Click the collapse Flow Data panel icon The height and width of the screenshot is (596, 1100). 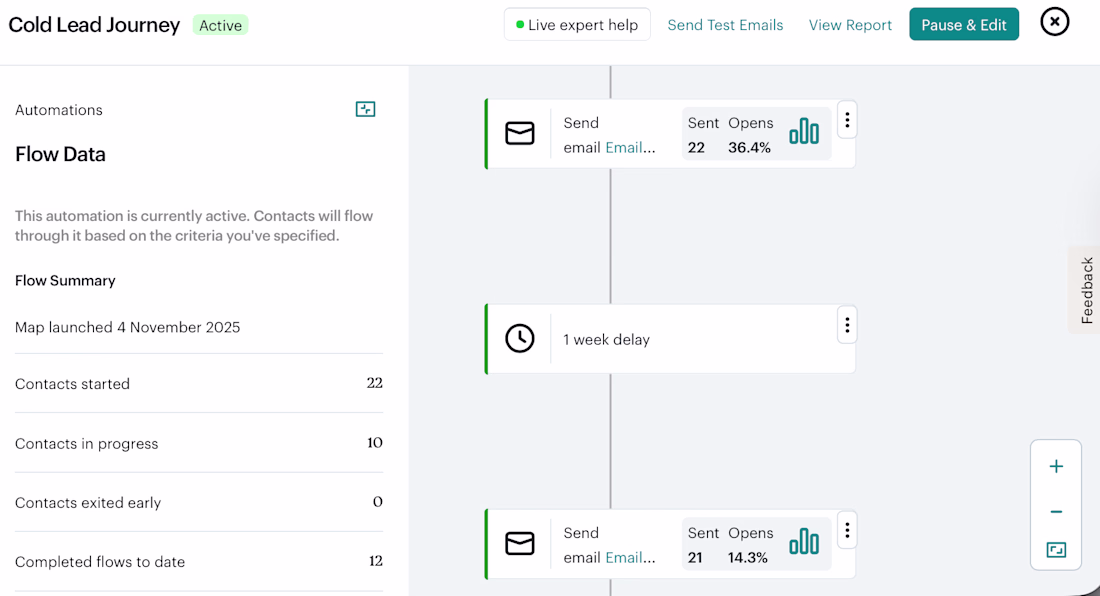[x=366, y=109]
